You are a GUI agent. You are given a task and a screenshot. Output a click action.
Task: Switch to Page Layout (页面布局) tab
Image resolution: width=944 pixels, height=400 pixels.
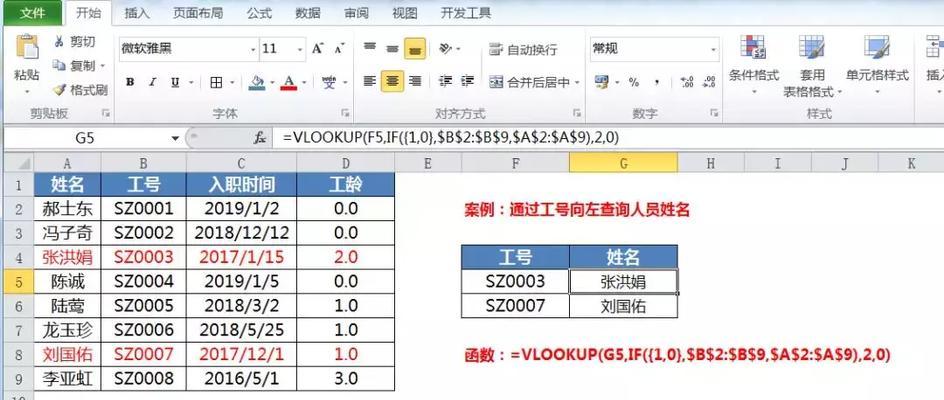[197, 13]
